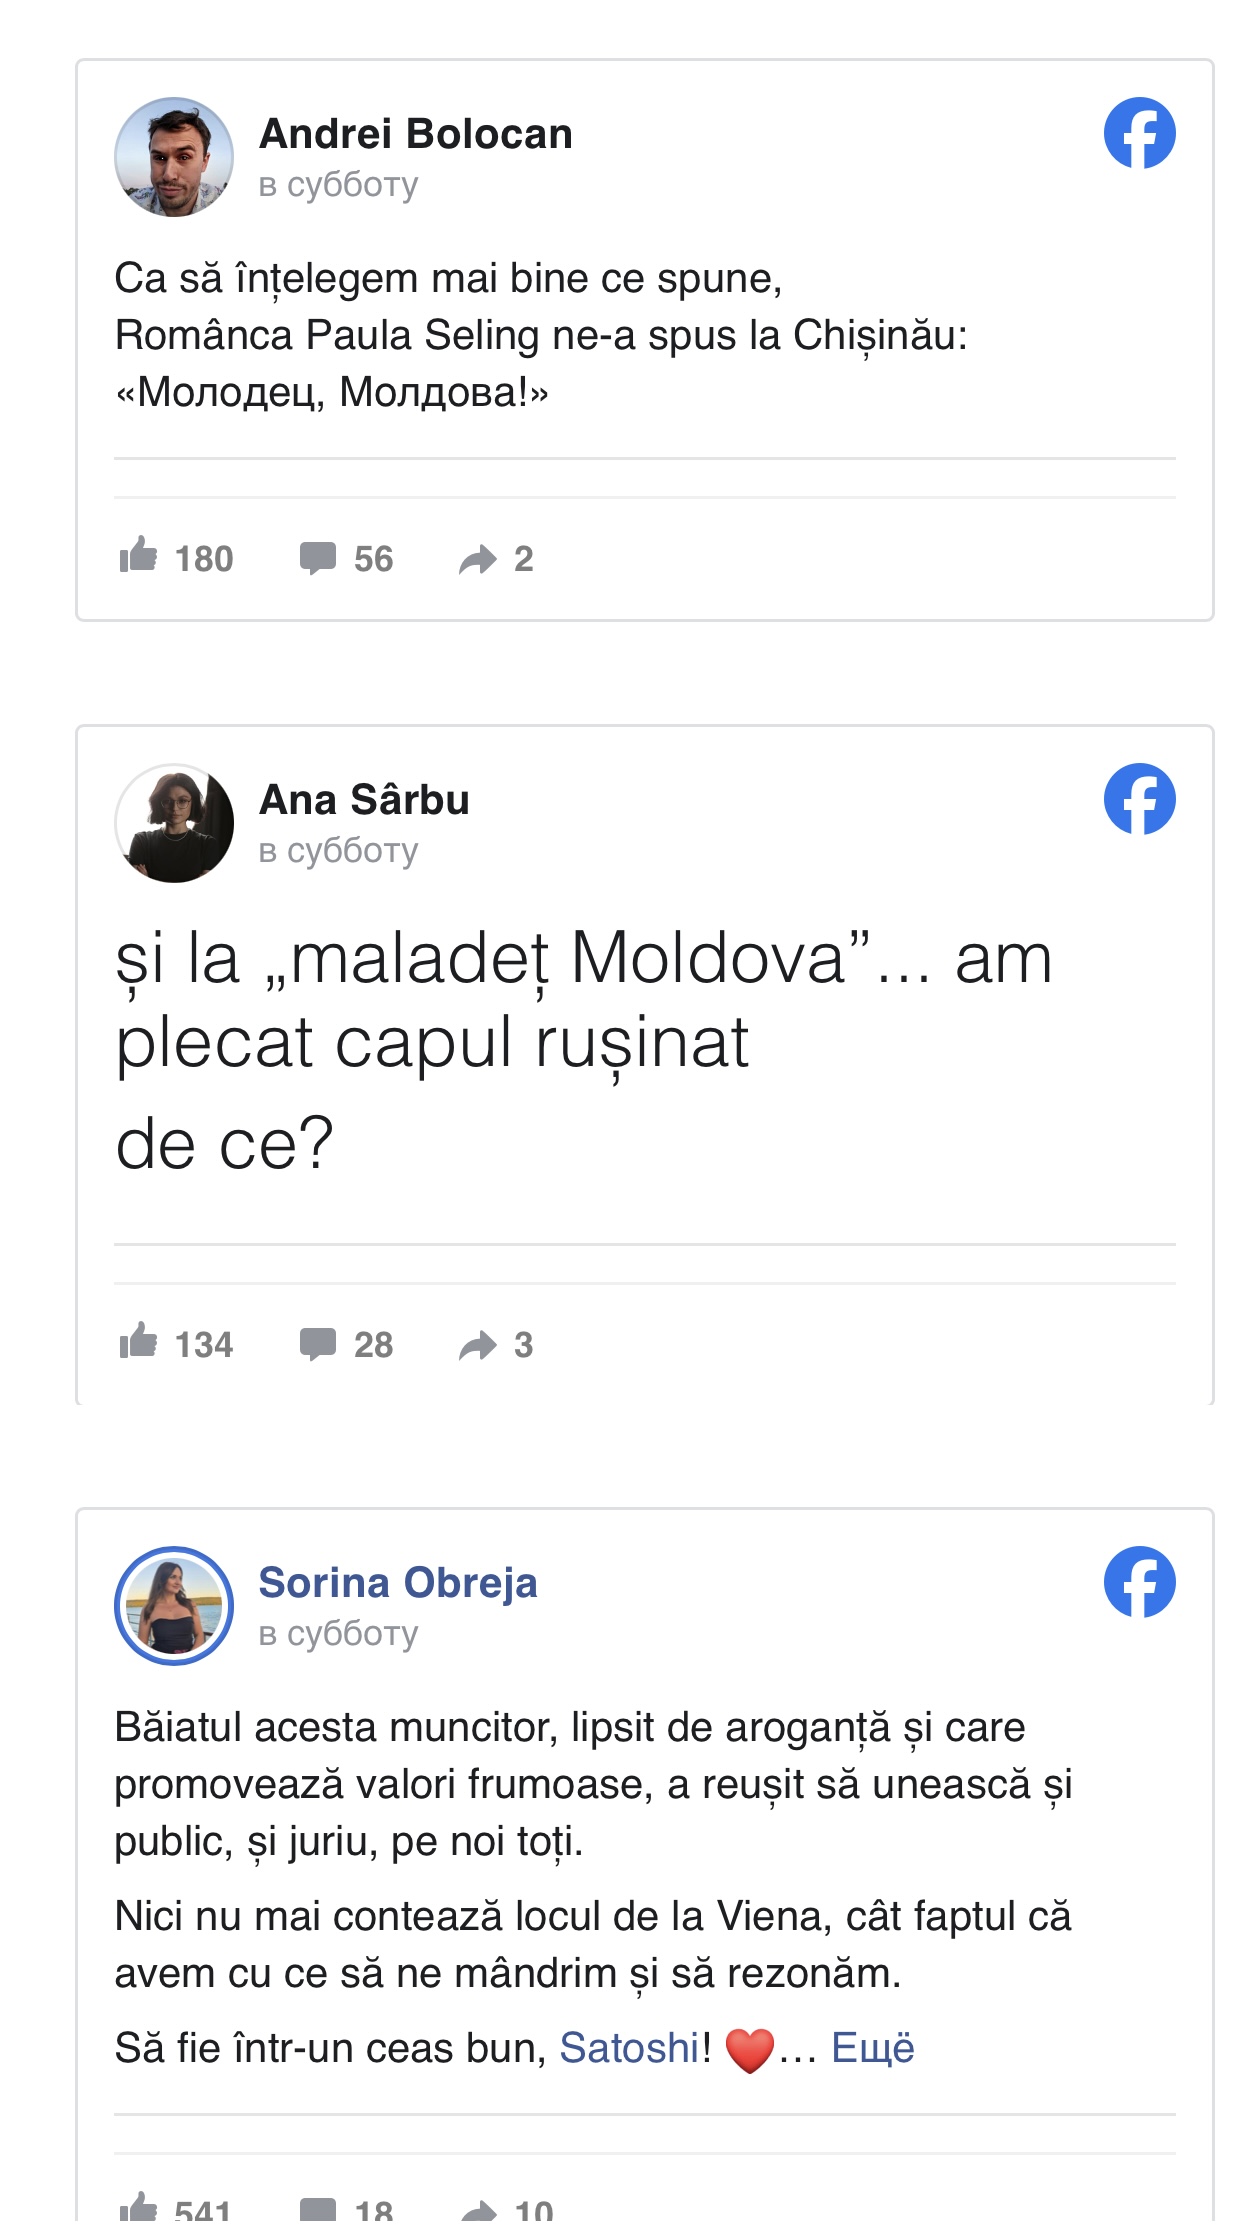Click Facebook logo on Sorina Obreja post
Screen dimensions: 1242x2226
click(1139, 1582)
